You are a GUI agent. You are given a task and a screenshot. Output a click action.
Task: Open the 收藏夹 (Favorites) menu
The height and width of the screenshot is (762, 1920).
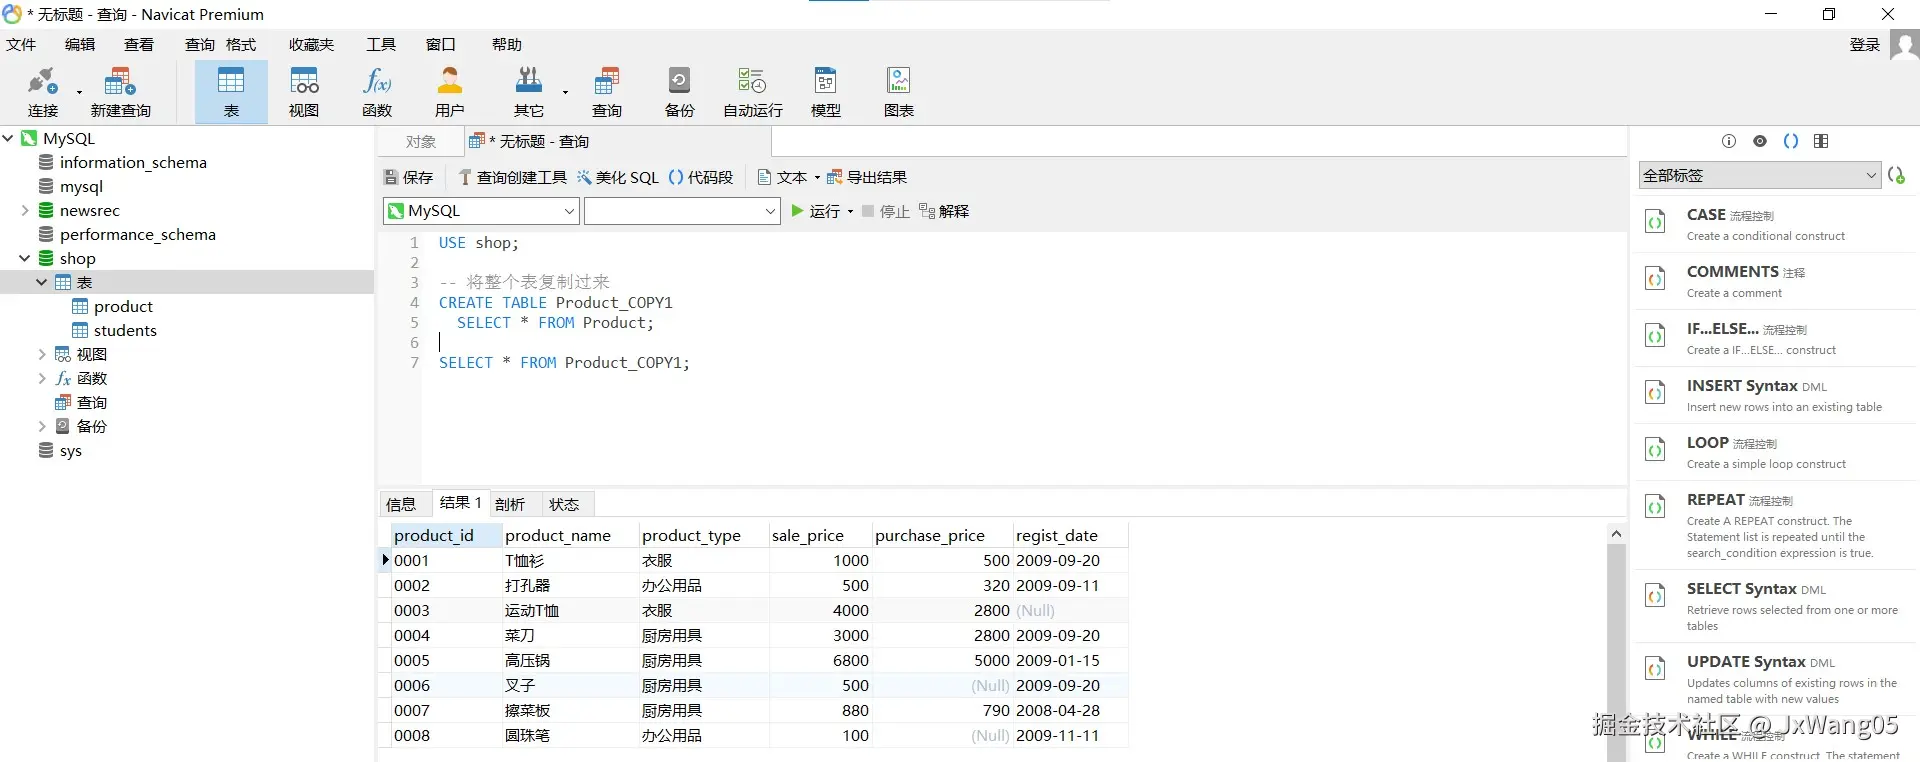[x=311, y=45]
